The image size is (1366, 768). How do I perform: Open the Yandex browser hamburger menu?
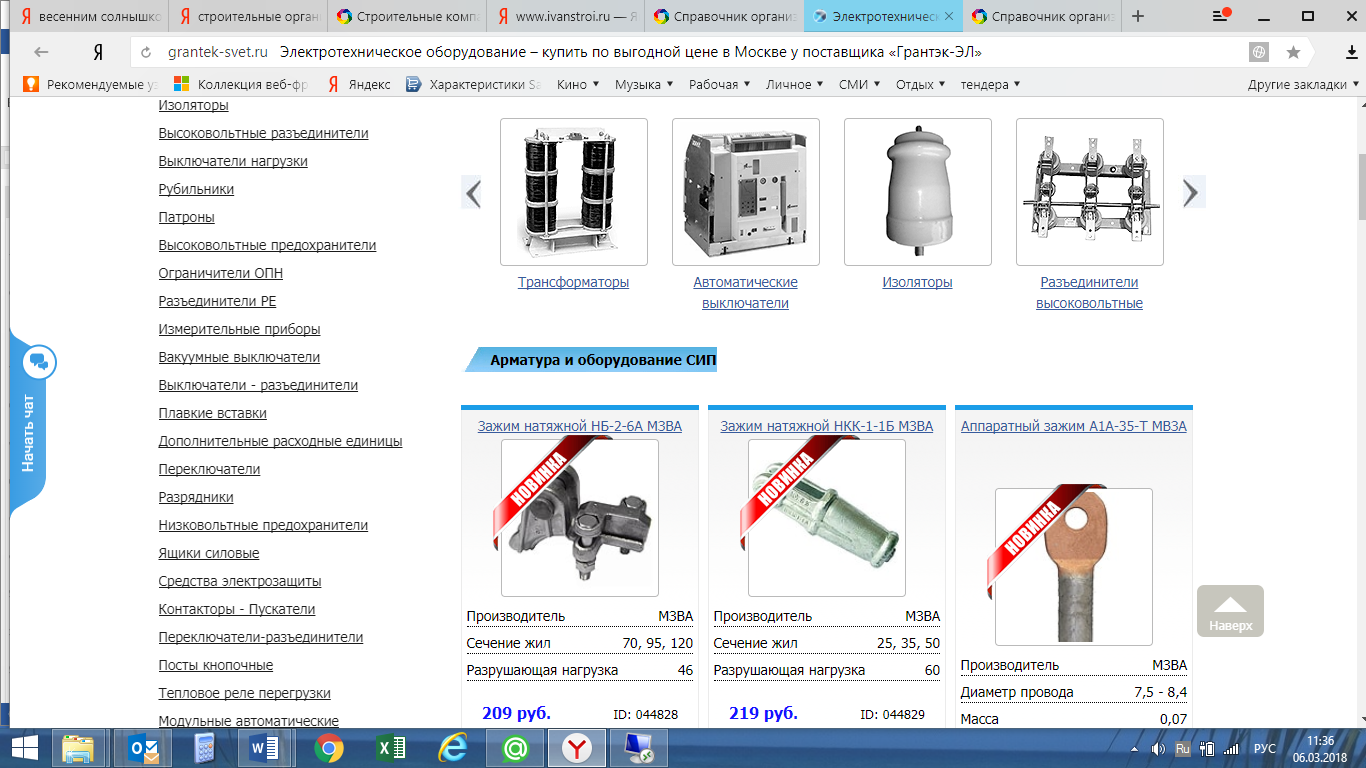click(x=1221, y=16)
